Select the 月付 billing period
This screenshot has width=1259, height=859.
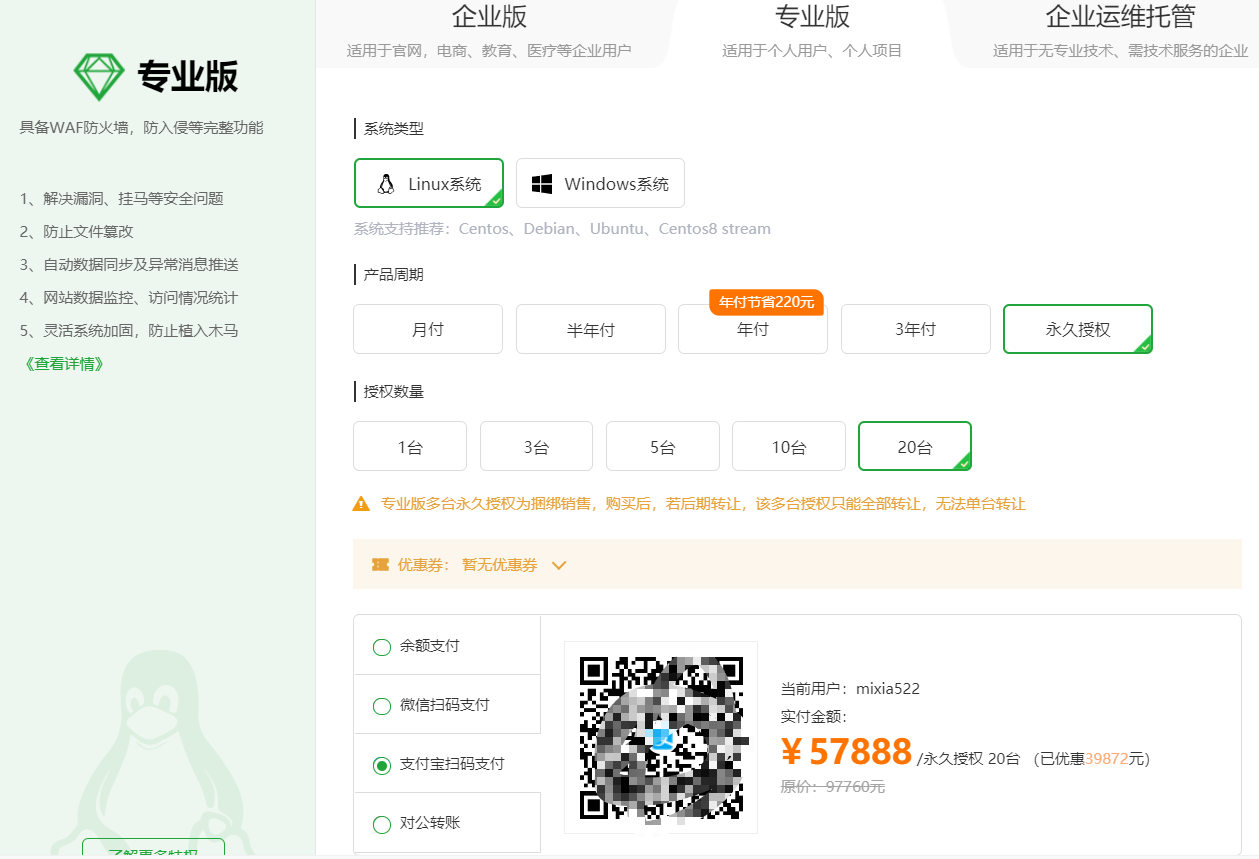click(x=427, y=328)
